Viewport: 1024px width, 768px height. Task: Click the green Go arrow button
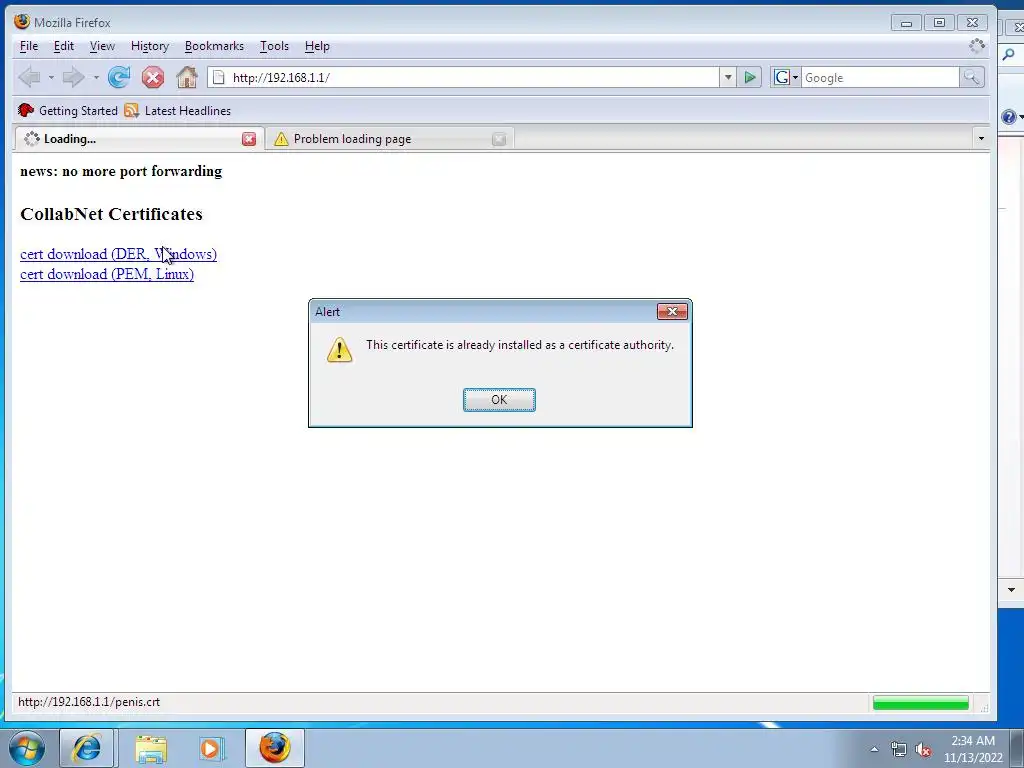[750, 78]
